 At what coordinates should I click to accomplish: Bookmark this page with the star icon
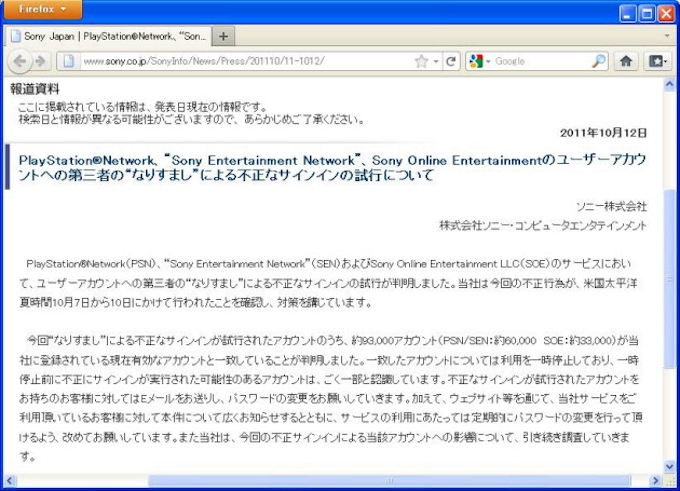coord(422,61)
